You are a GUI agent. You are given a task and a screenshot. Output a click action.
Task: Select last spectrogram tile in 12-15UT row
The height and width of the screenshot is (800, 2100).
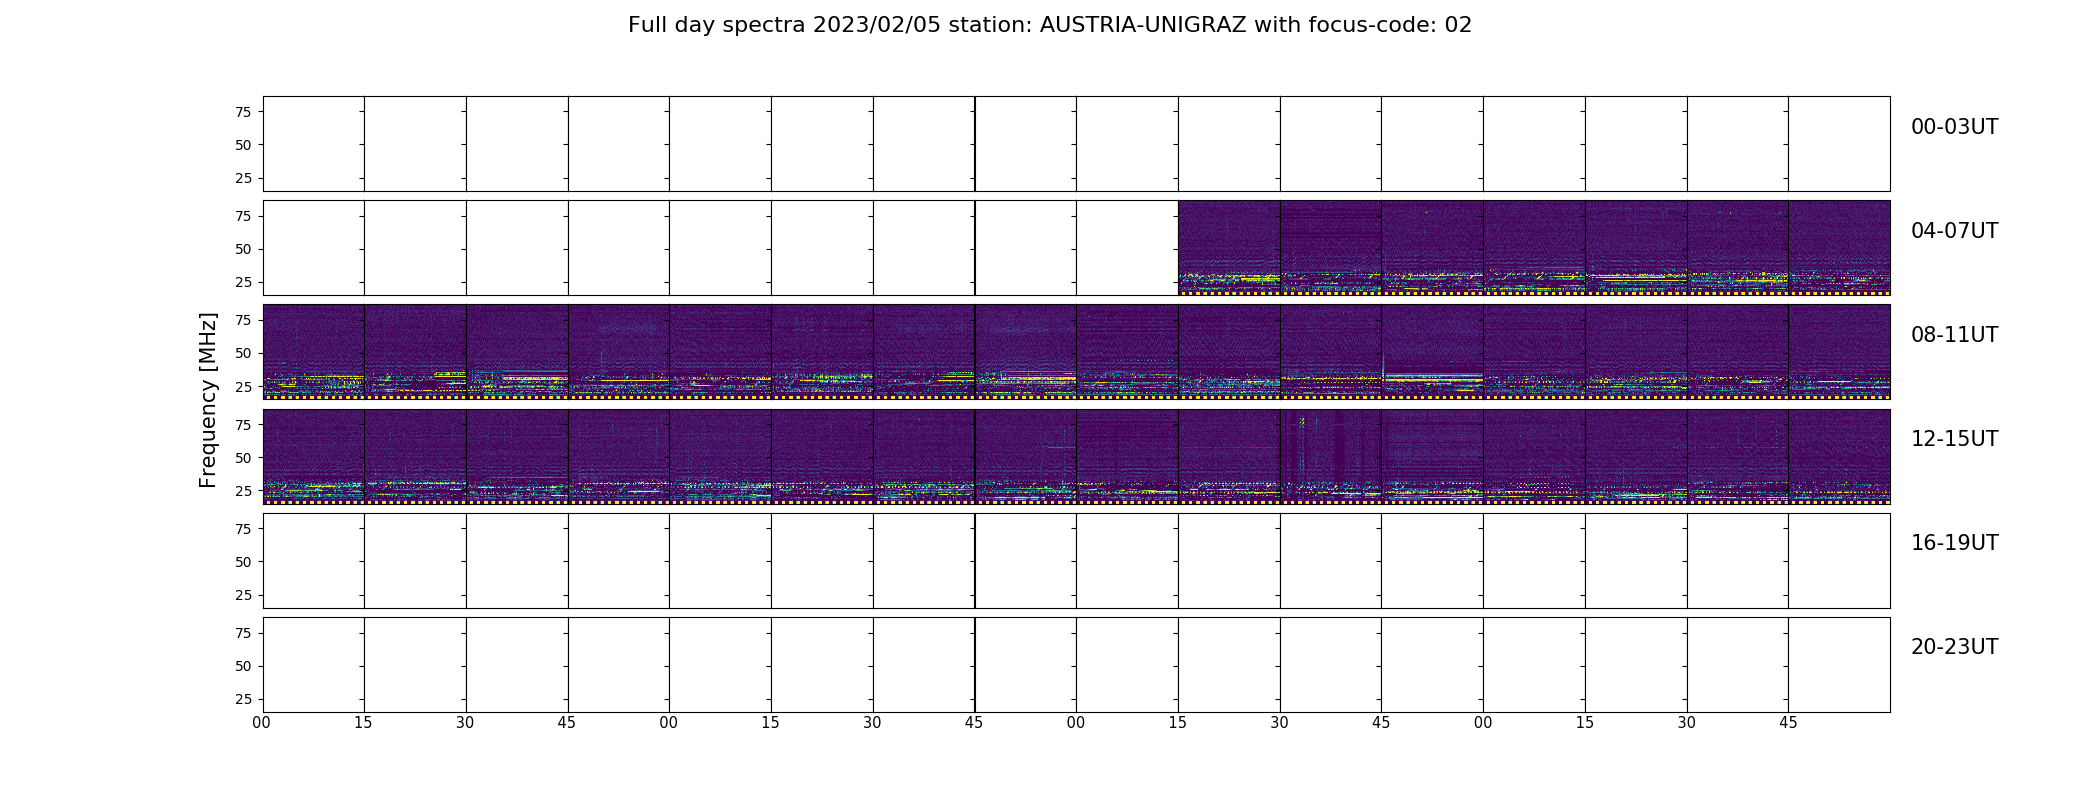click(1839, 456)
